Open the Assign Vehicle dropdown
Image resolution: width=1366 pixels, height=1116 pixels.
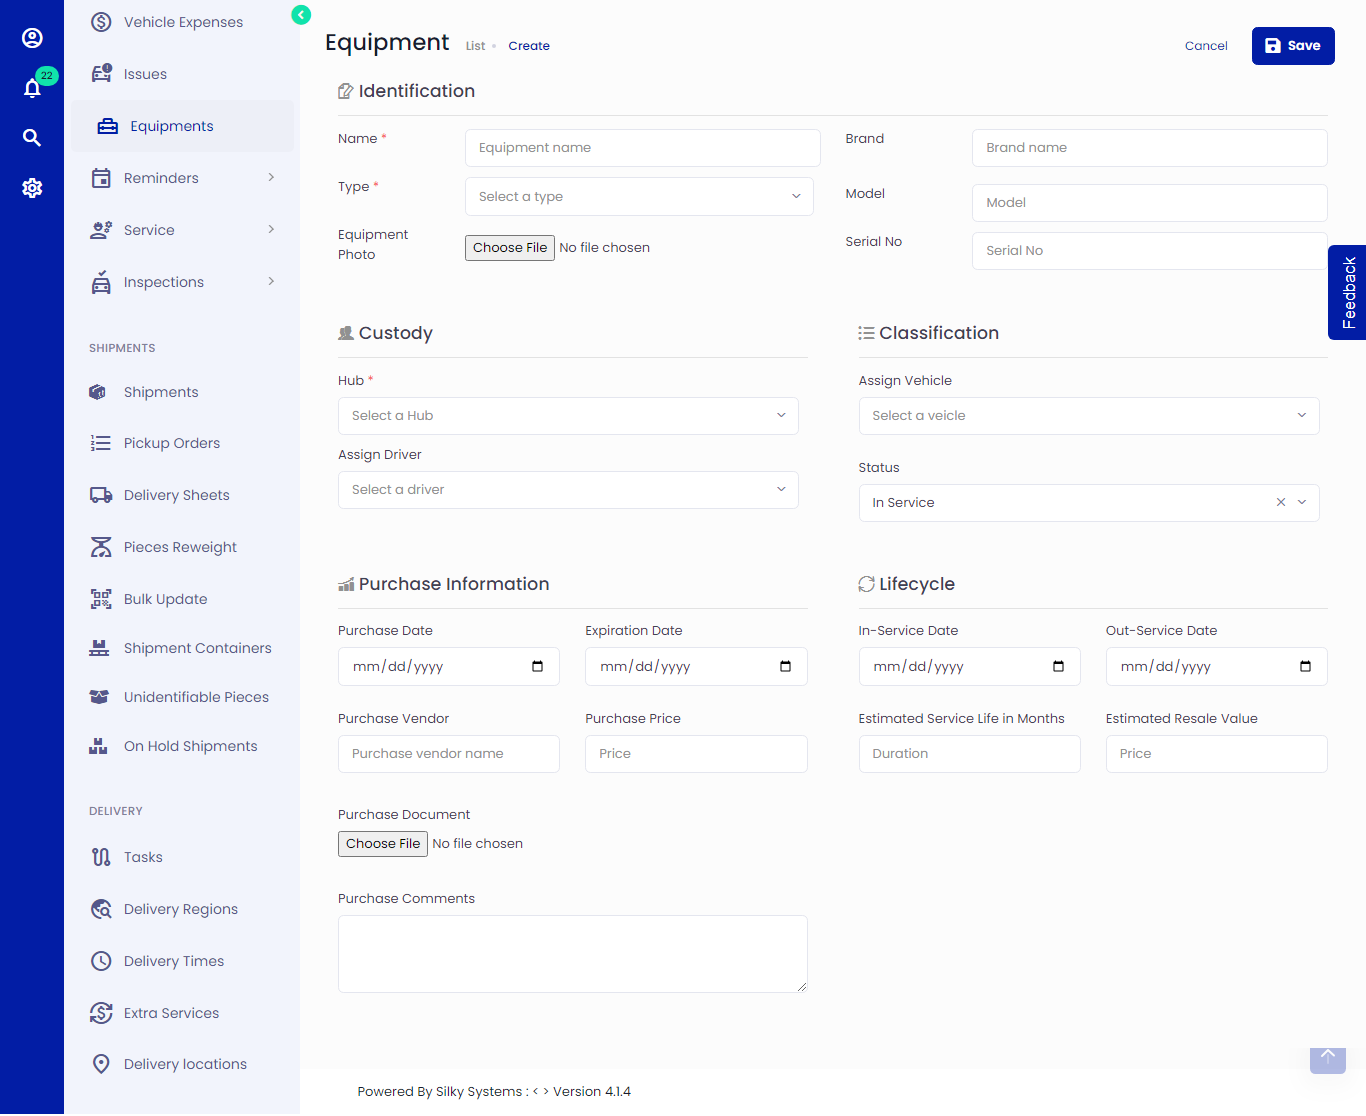(x=1088, y=416)
